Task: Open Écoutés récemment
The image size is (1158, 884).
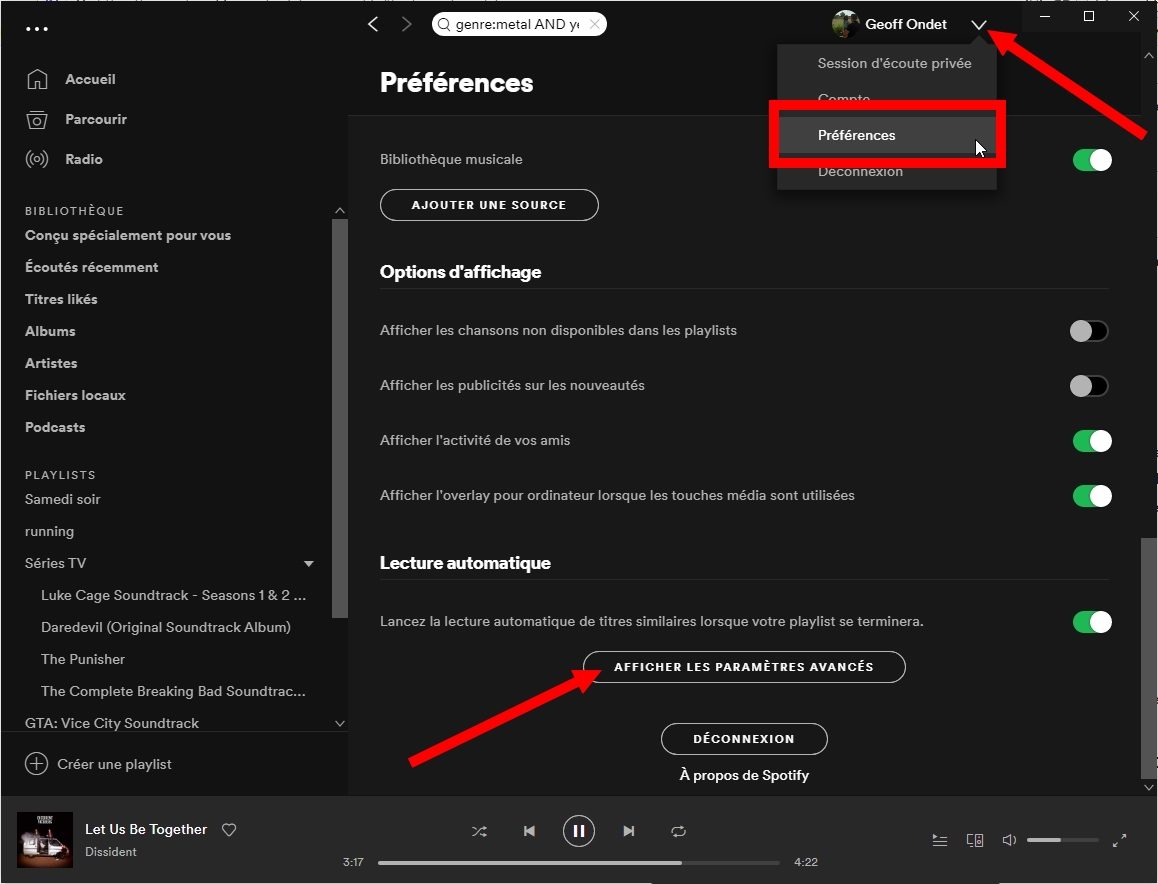Action: (x=92, y=267)
